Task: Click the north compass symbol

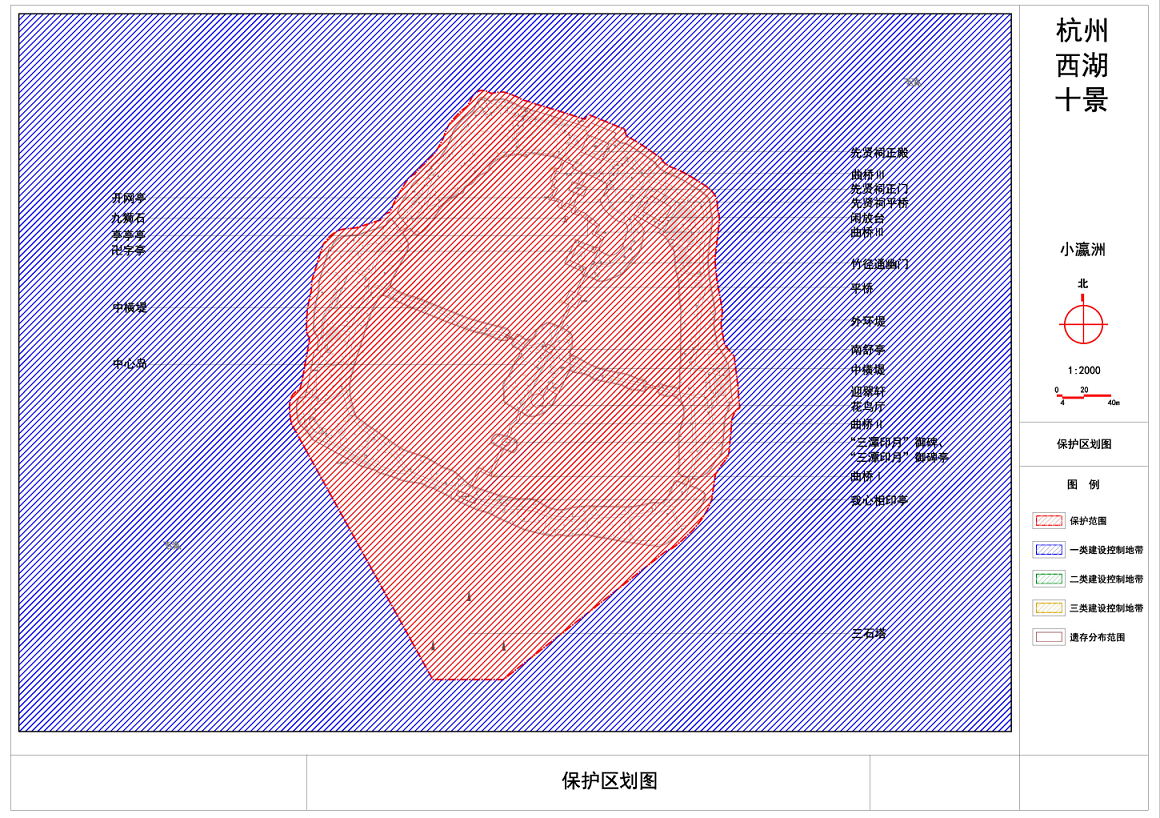Action: coord(1083,323)
